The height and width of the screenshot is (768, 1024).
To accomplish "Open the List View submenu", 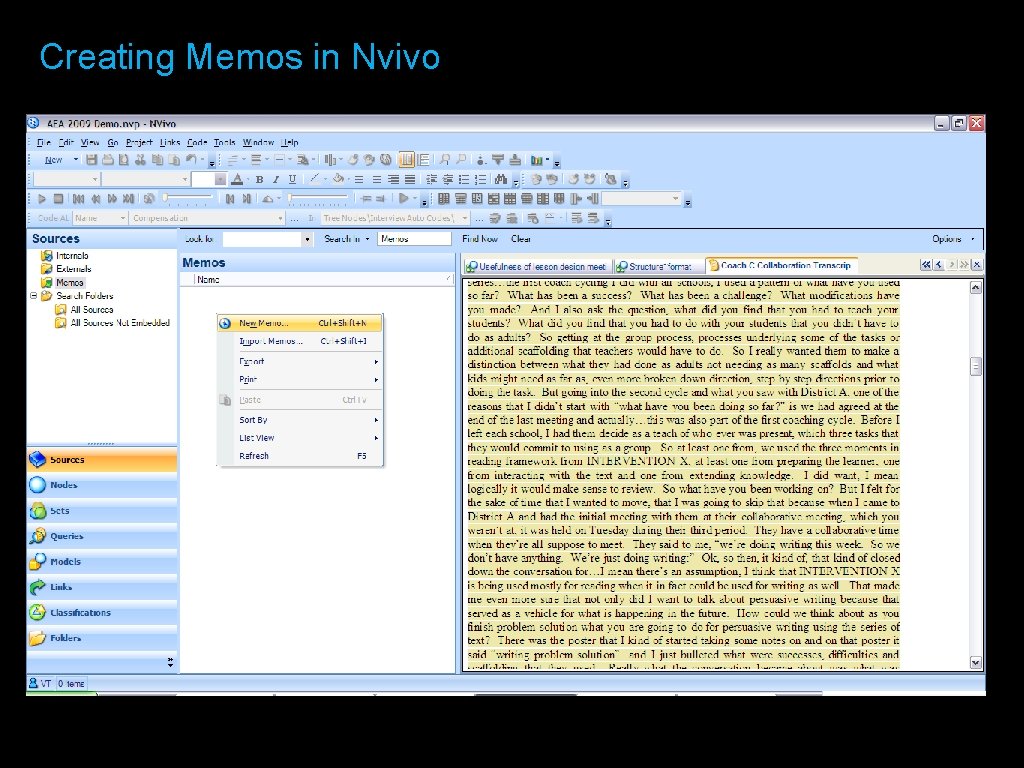I will coord(300,438).
